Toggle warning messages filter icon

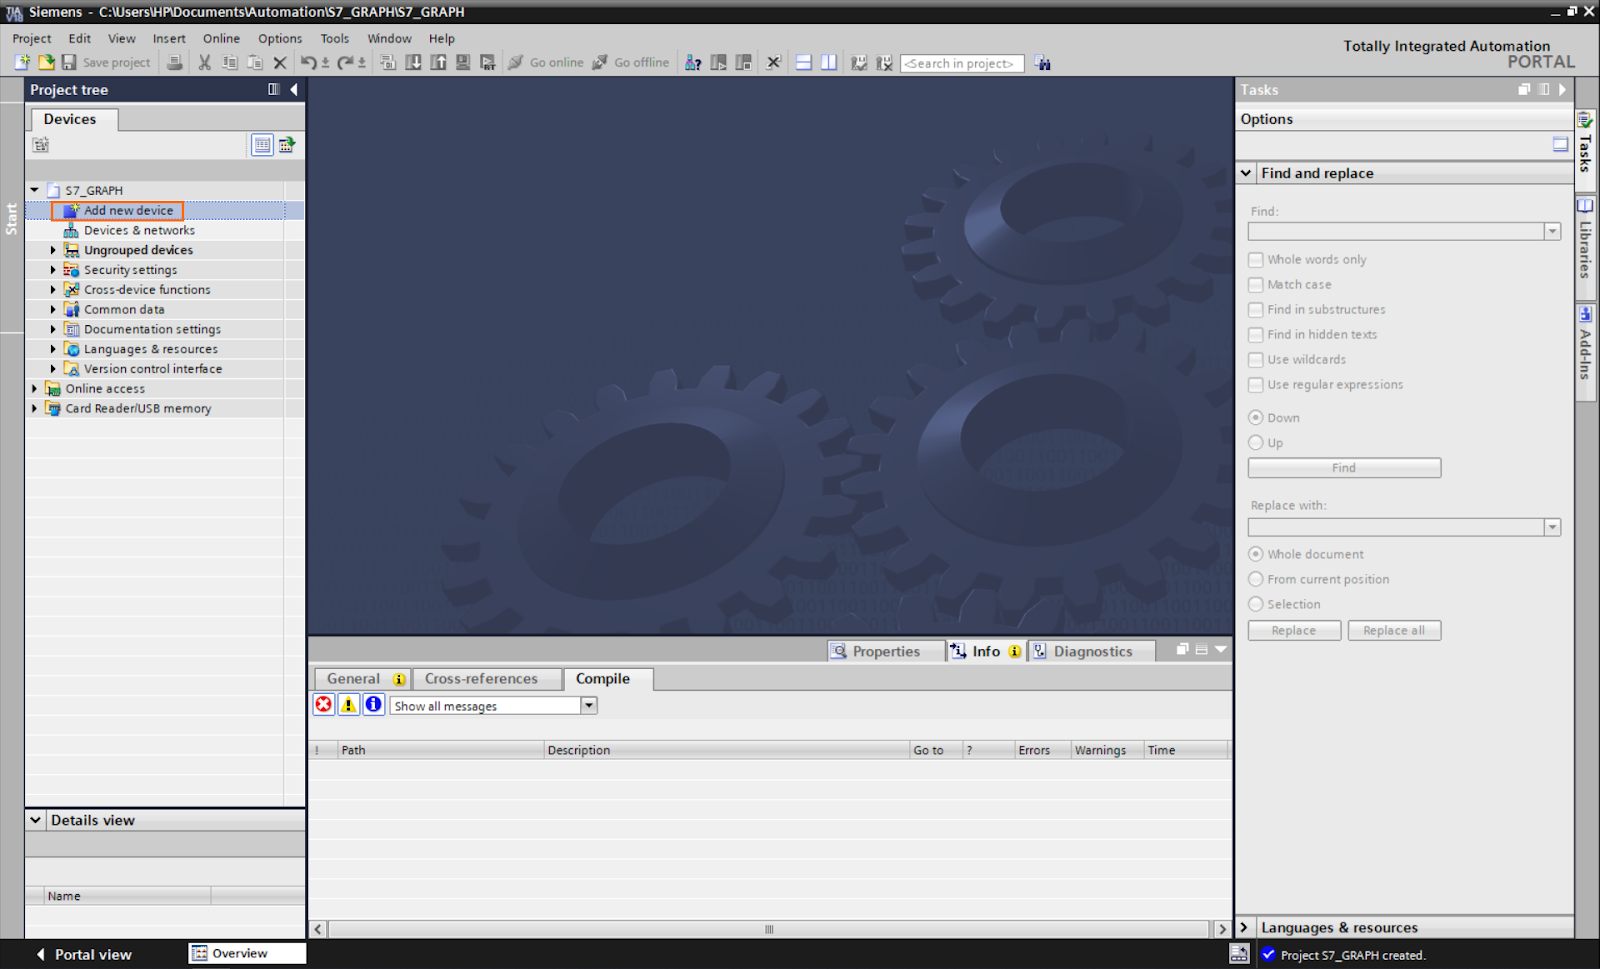(349, 704)
